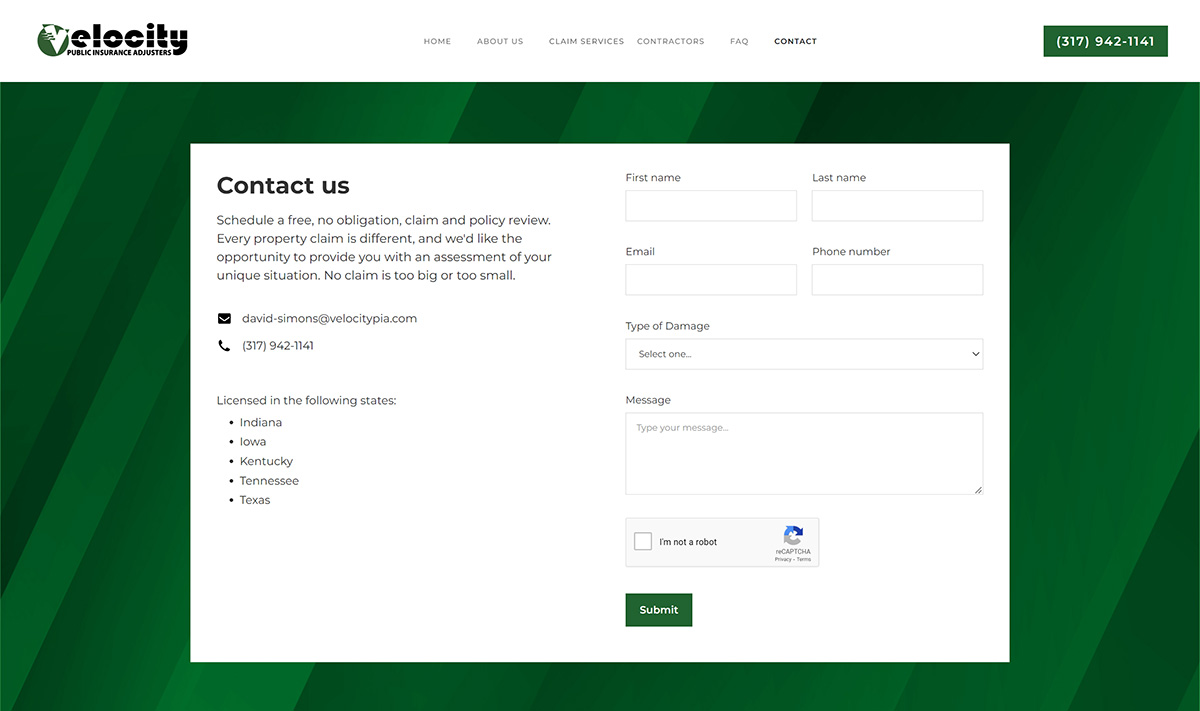Go to the CONTRACTORS section
1200x711 pixels.
(671, 41)
